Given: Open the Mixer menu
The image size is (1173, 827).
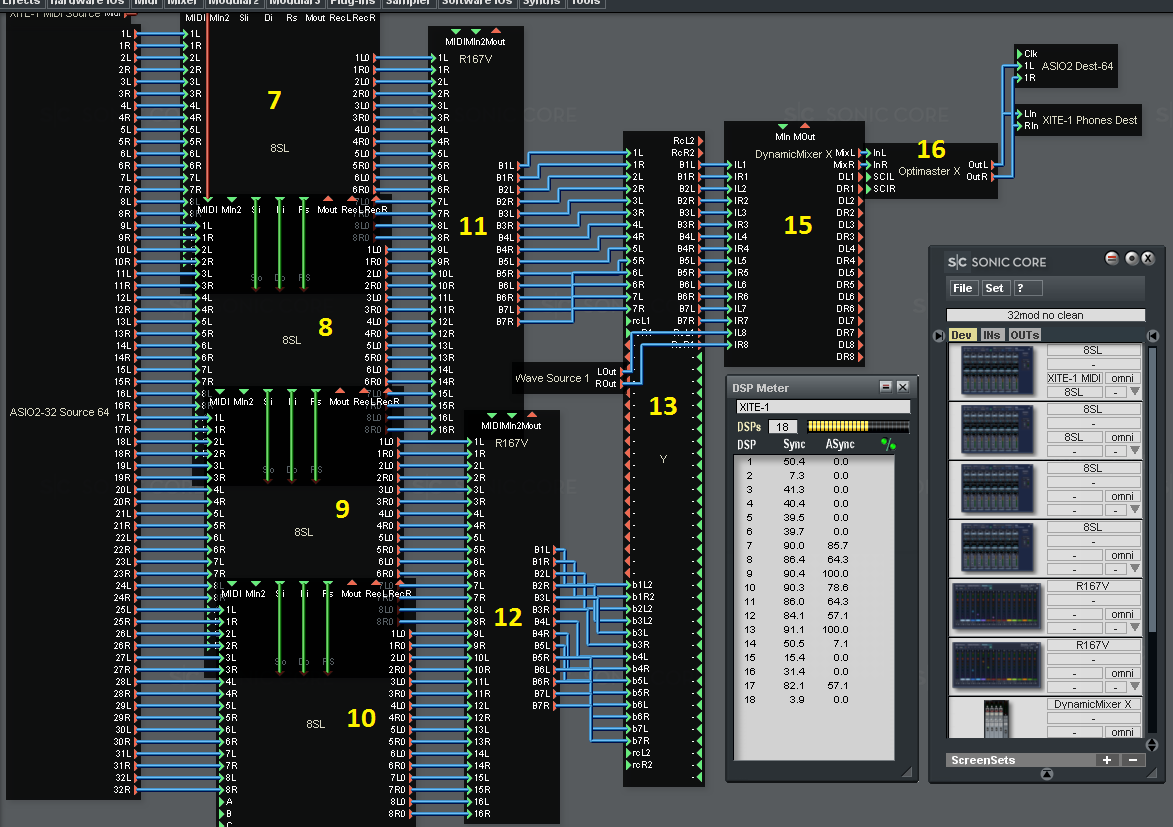Looking at the screenshot, I should coord(183,3).
